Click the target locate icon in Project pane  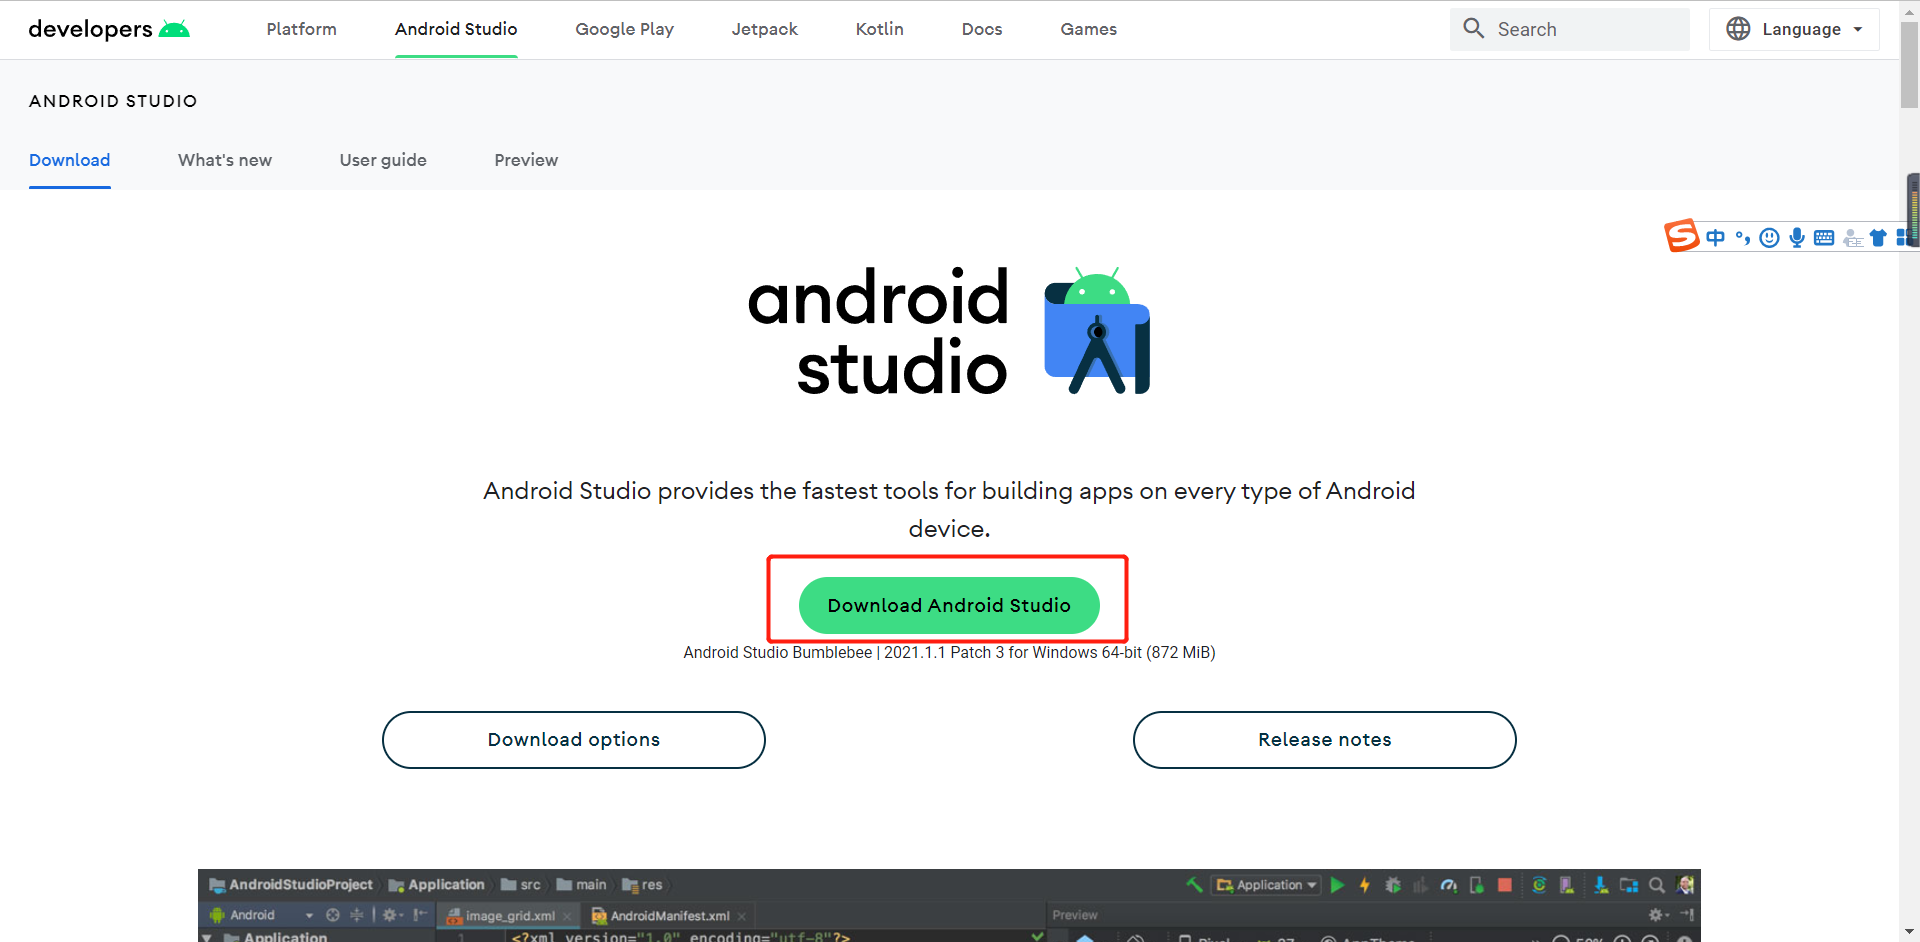pyautogui.click(x=333, y=915)
